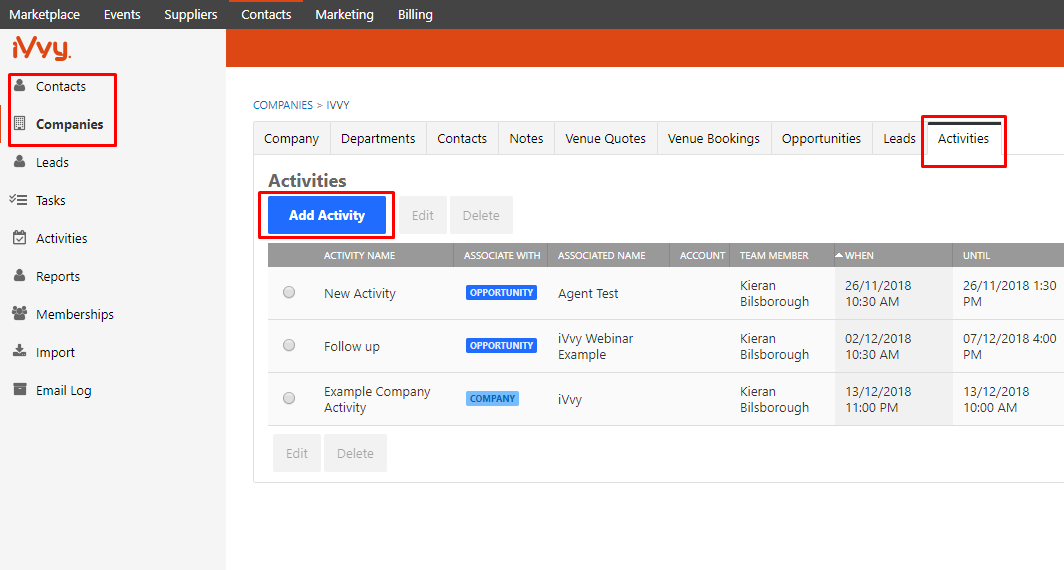Sort by ACCOUNT column header

[x=702, y=255]
